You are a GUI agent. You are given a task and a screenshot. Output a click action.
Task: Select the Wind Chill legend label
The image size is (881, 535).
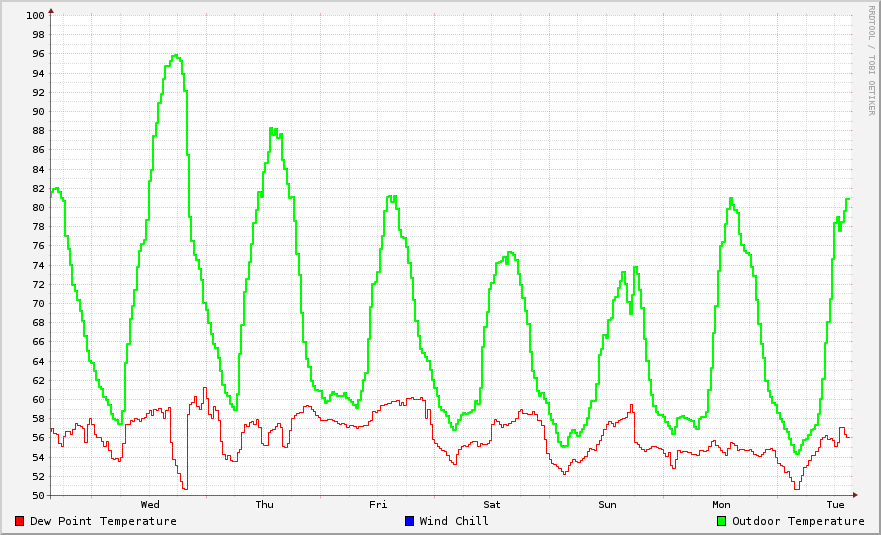tap(454, 521)
